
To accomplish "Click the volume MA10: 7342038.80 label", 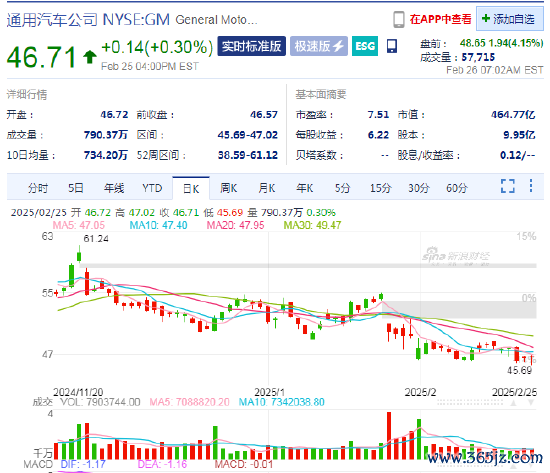I will (282, 402).
